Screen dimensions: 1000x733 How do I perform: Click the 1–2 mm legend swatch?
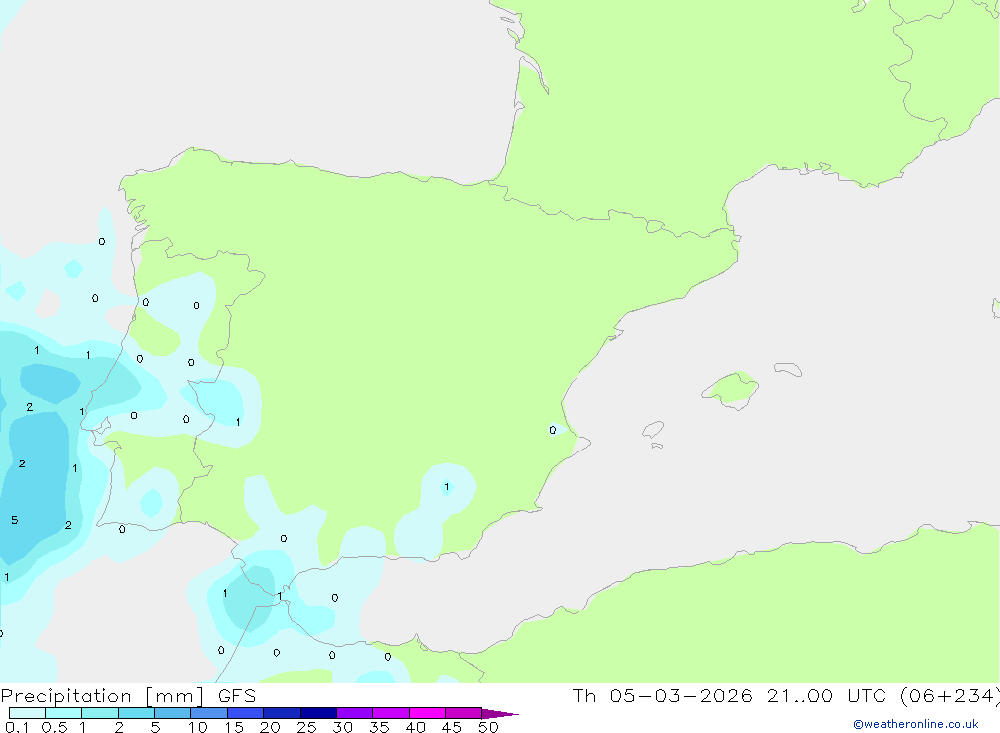pyautogui.click(x=100, y=713)
